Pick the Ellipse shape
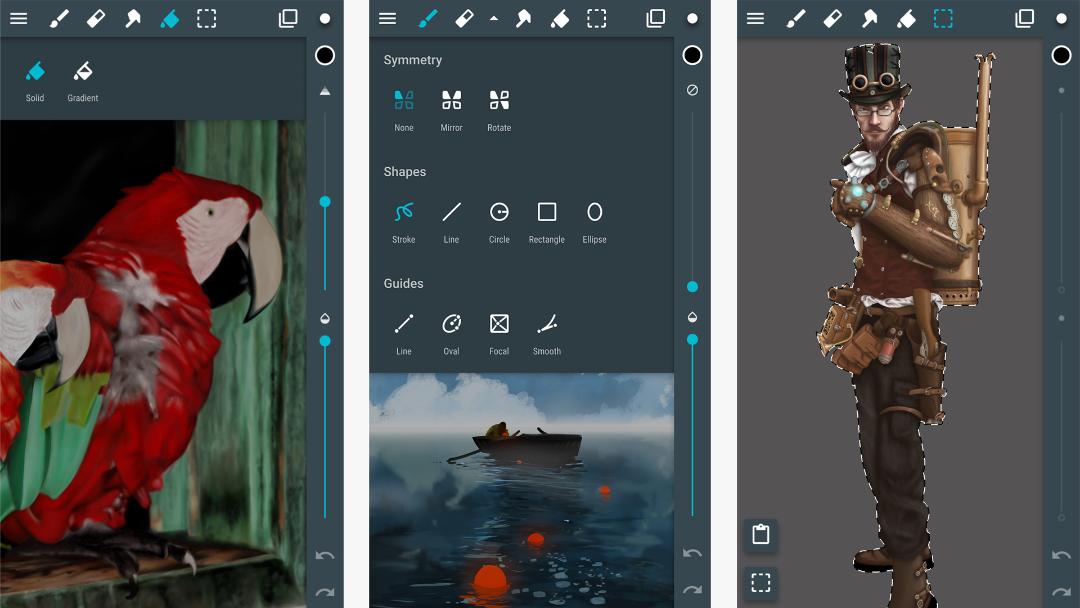 tap(594, 222)
